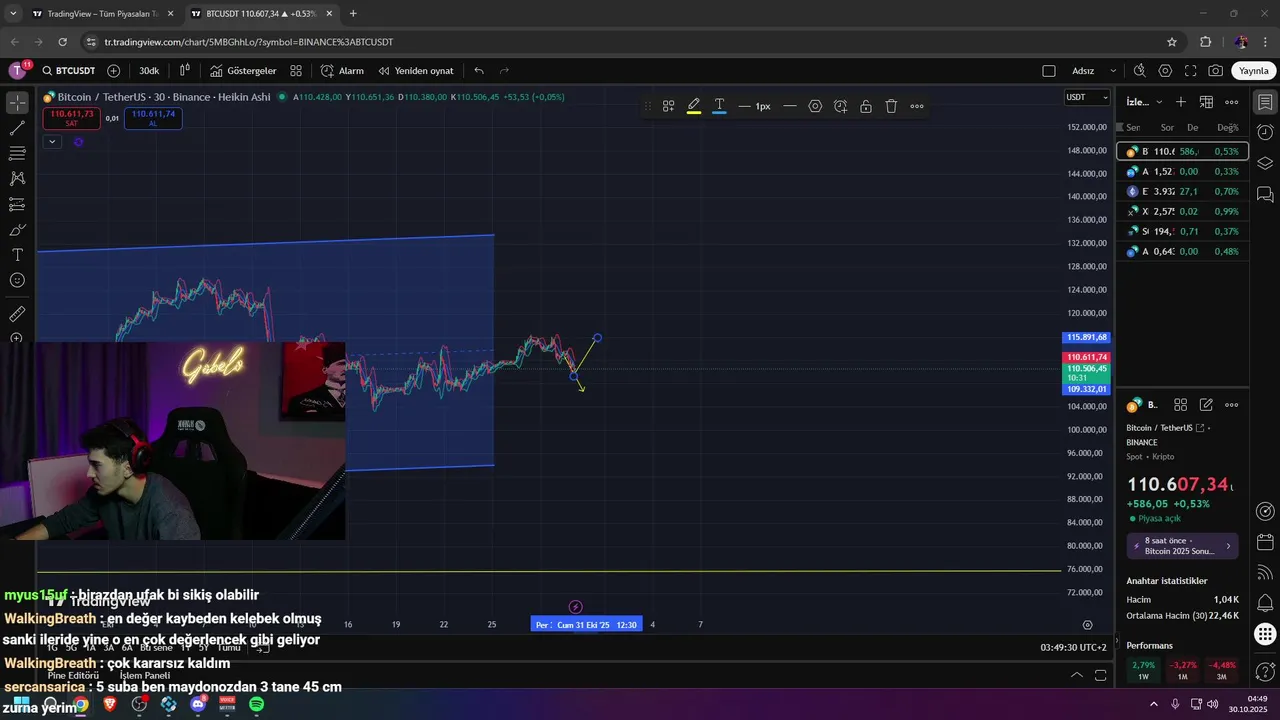Open the economic calendar icon

1265,541
